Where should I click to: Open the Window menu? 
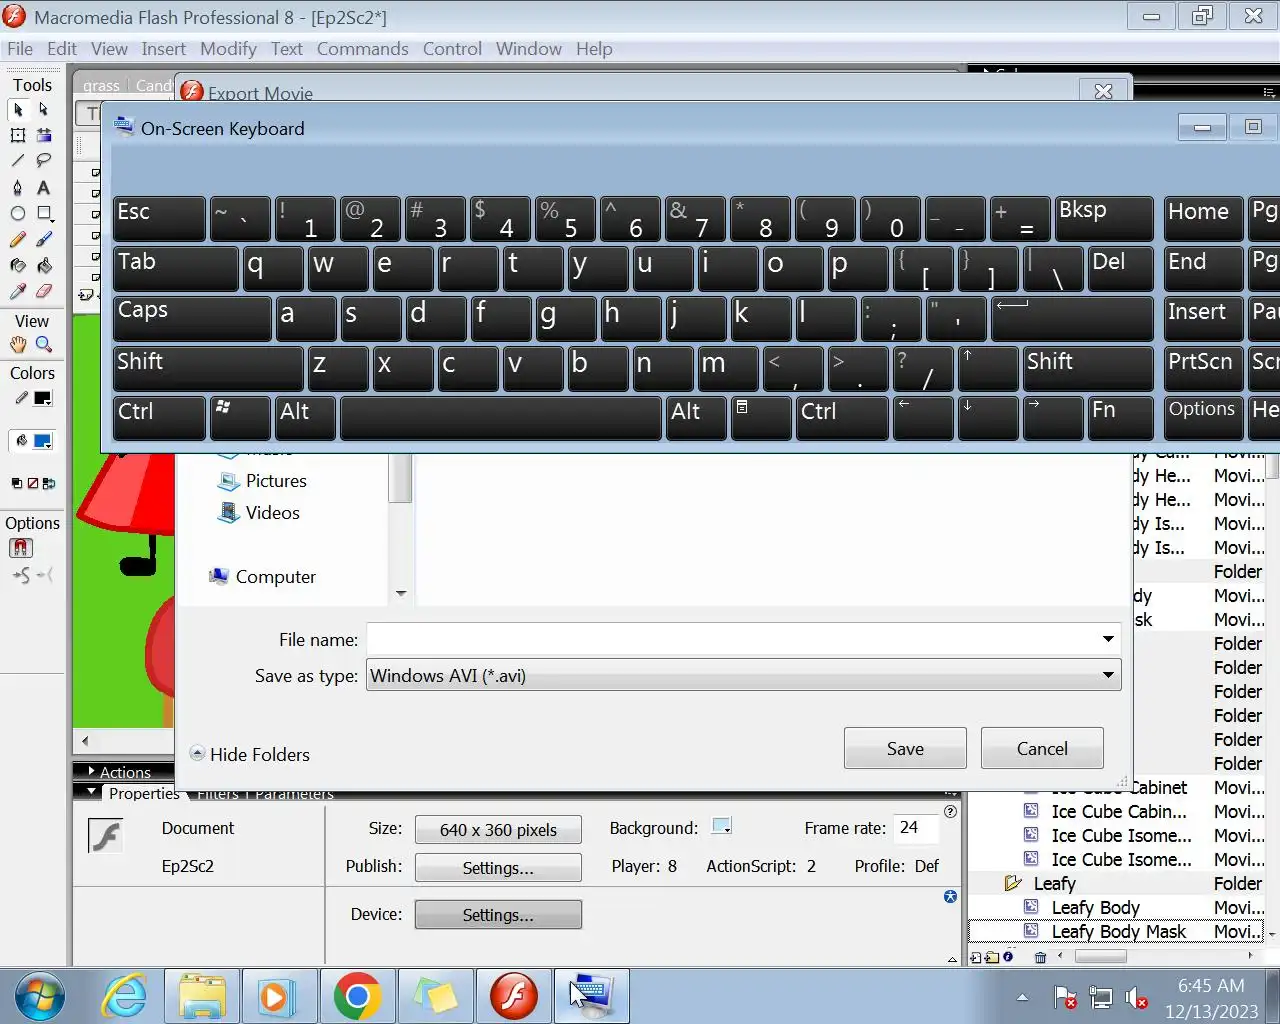tap(528, 49)
